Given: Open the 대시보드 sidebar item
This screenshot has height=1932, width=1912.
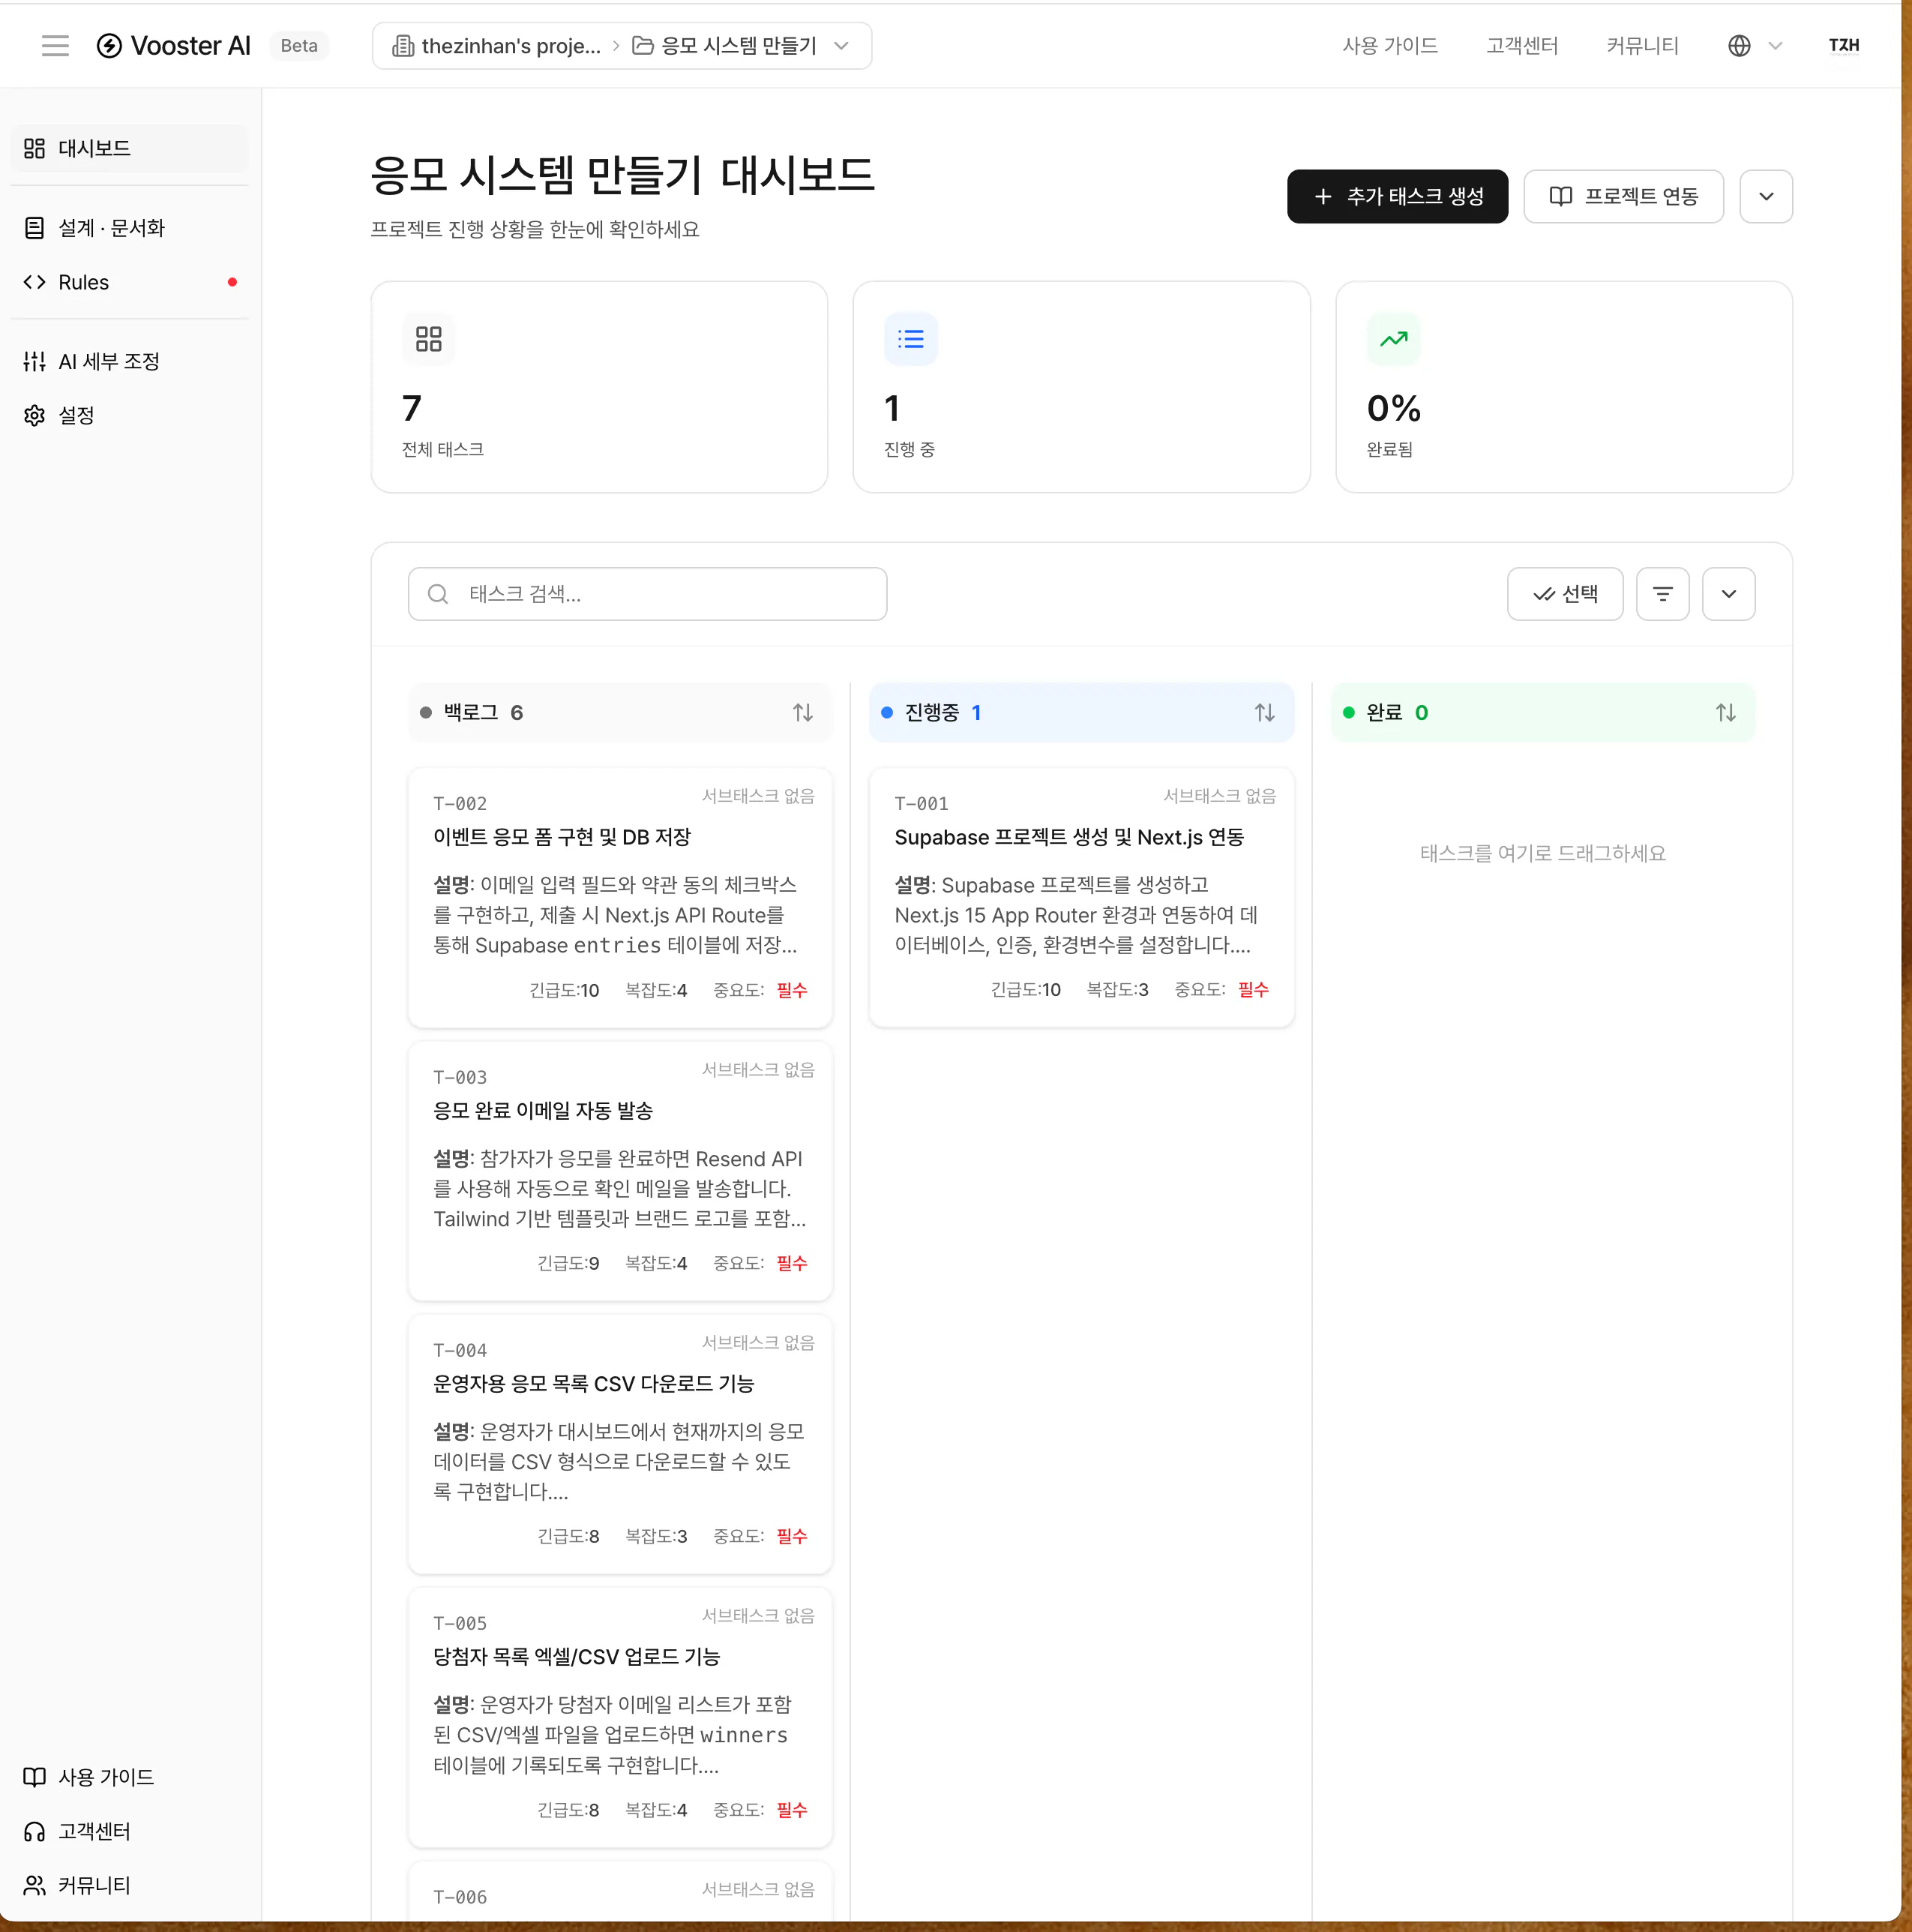Looking at the screenshot, I should click(130, 148).
